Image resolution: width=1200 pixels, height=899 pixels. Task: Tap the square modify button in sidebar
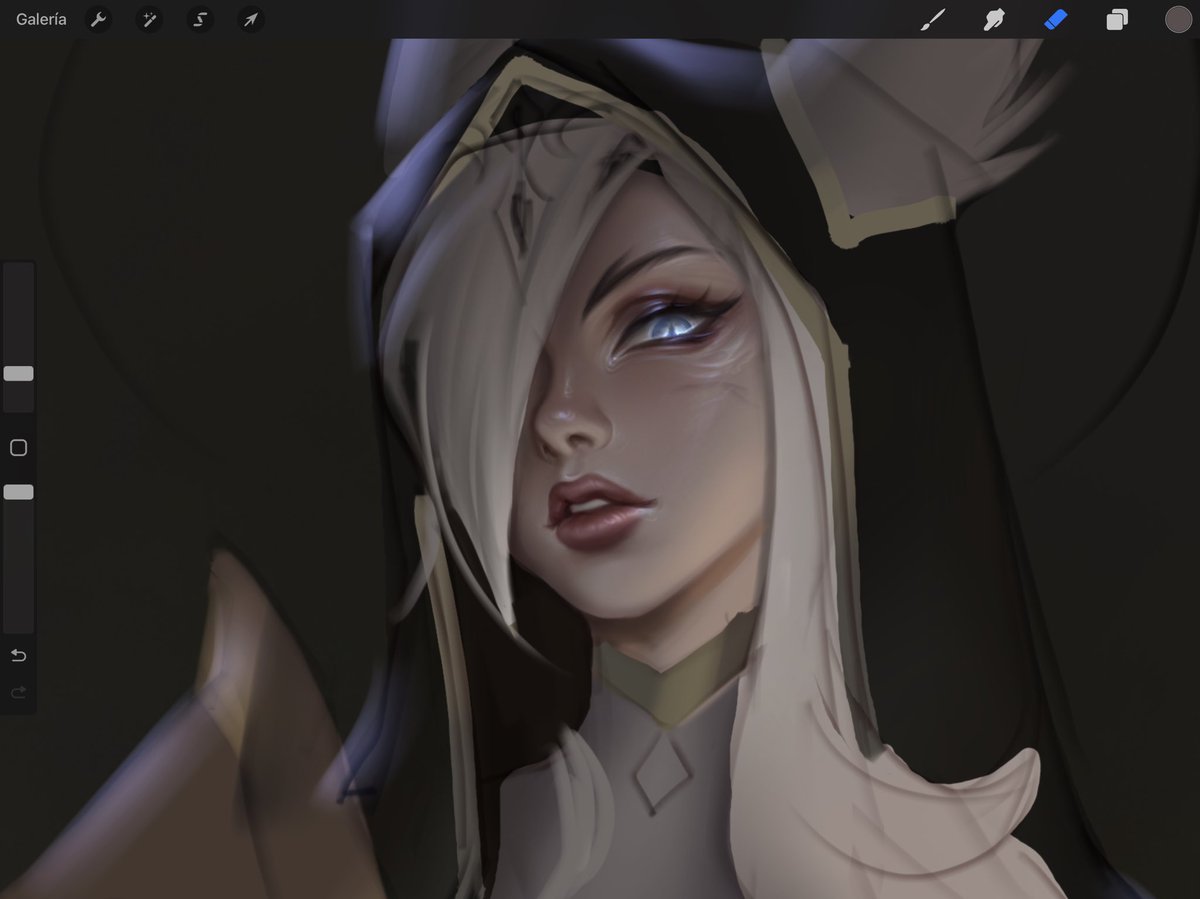[18, 448]
